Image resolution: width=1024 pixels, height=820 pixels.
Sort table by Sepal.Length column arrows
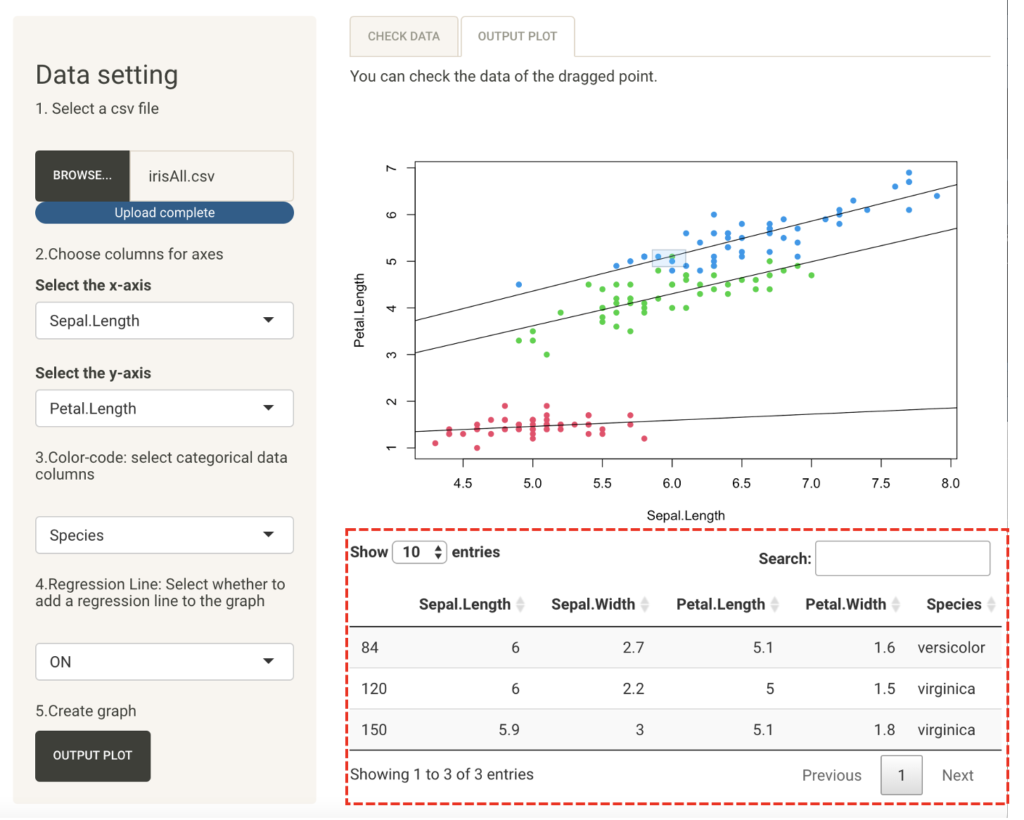pyautogui.click(x=520, y=605)
